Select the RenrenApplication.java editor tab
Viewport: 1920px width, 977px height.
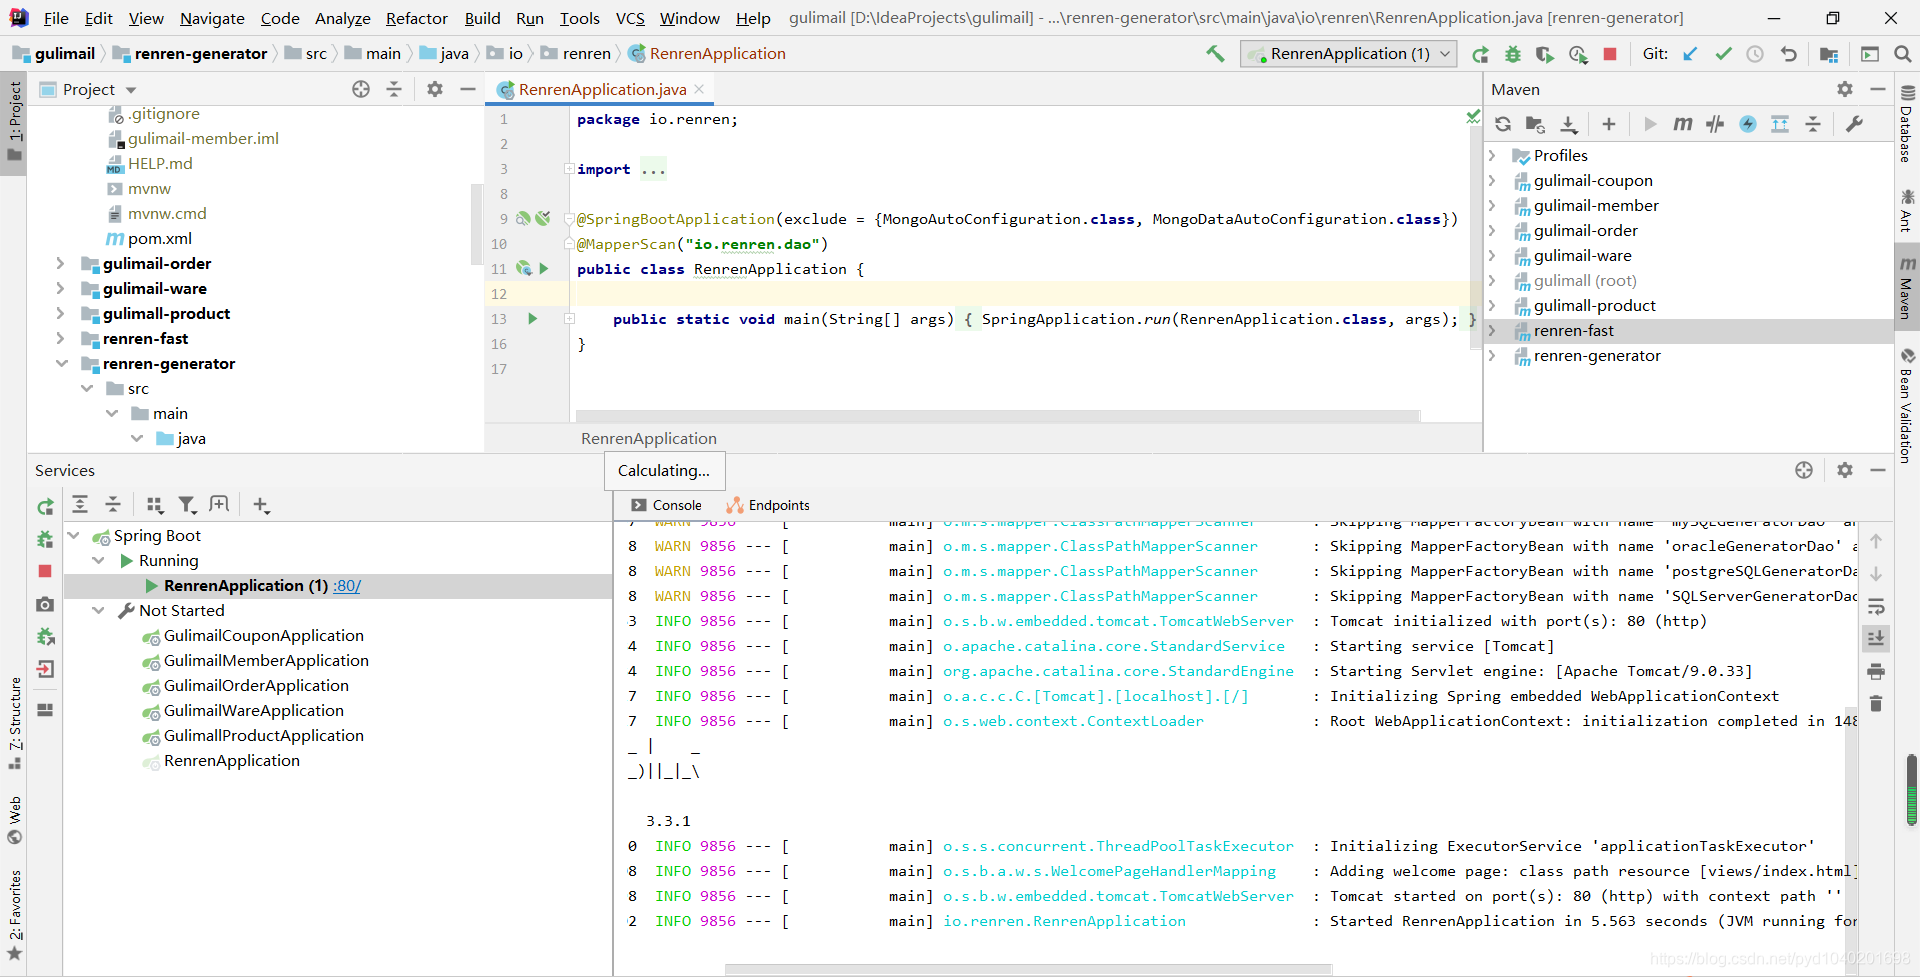[x=602, y=89]
